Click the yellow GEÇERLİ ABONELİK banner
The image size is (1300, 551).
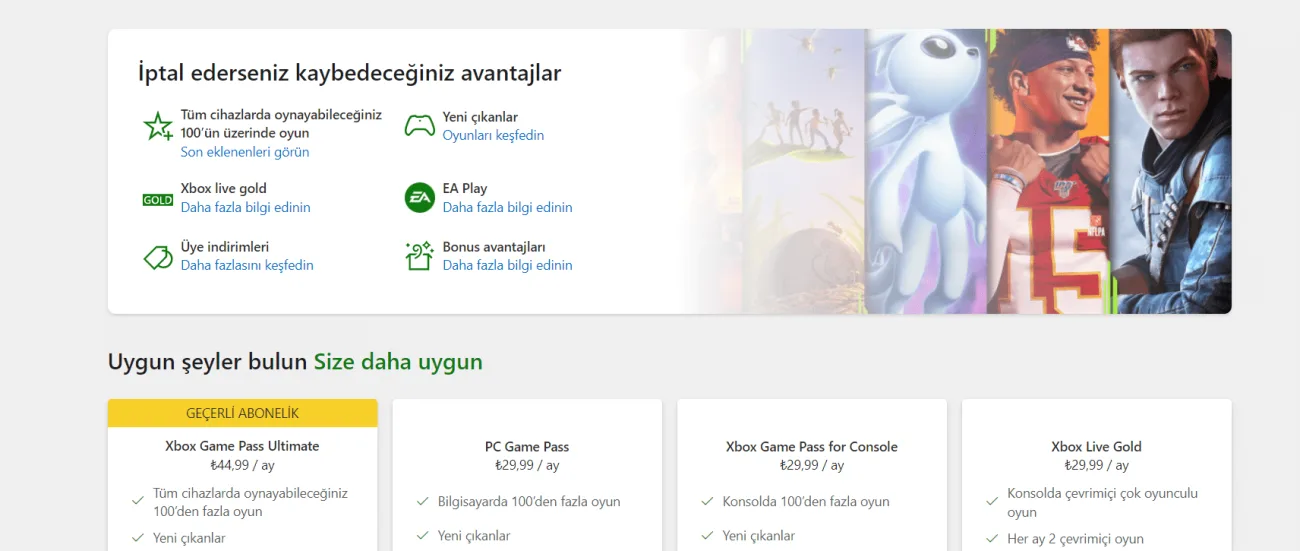point(242,413)
